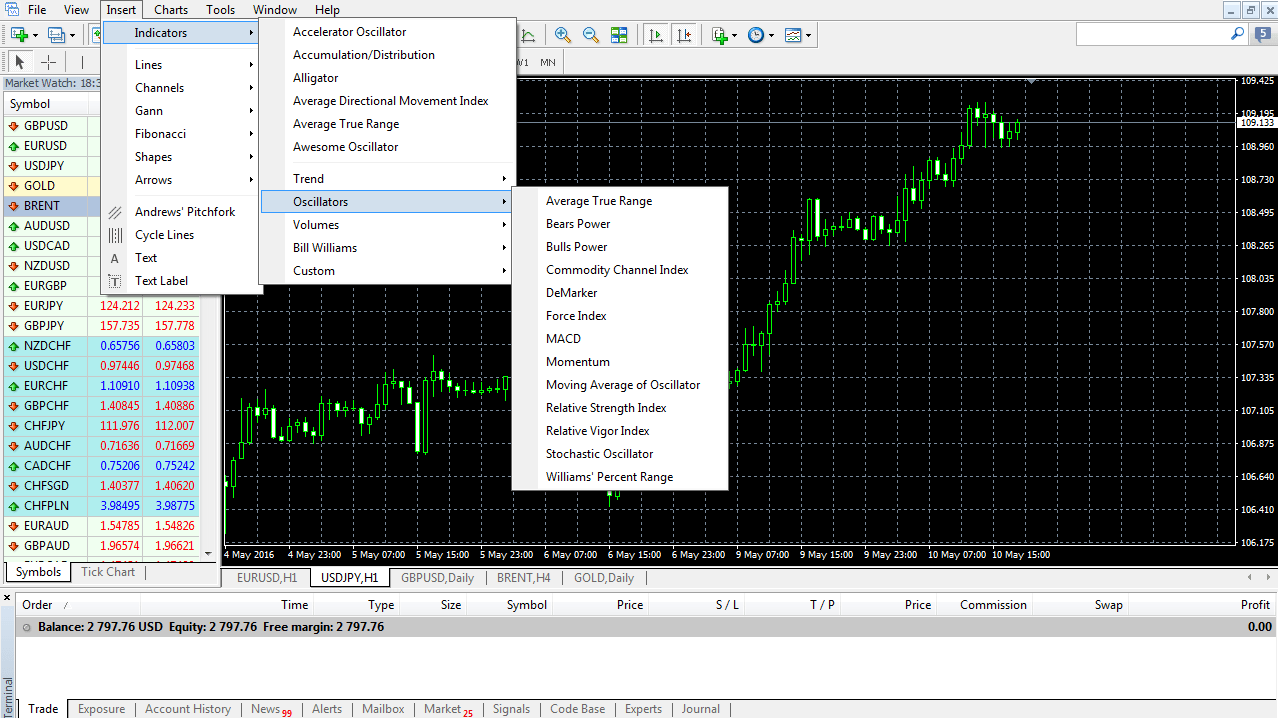1278x718 pixels.
Task: Click the search input field
Action: tap(1153, 34)
